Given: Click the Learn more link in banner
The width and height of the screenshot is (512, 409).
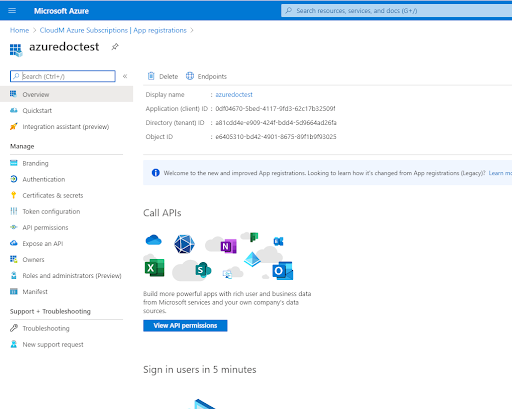Looking at the screenshot, I should [500, 173].
